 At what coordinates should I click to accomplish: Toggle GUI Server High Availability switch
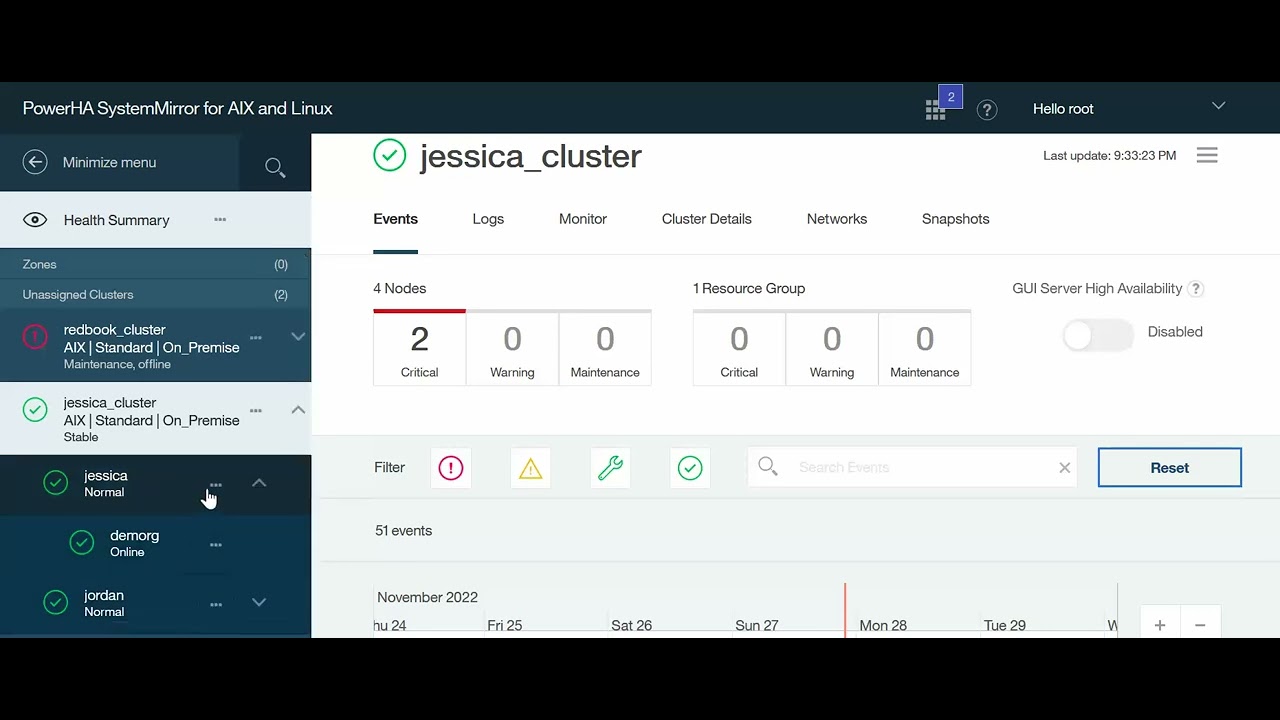pos(1098,336)
